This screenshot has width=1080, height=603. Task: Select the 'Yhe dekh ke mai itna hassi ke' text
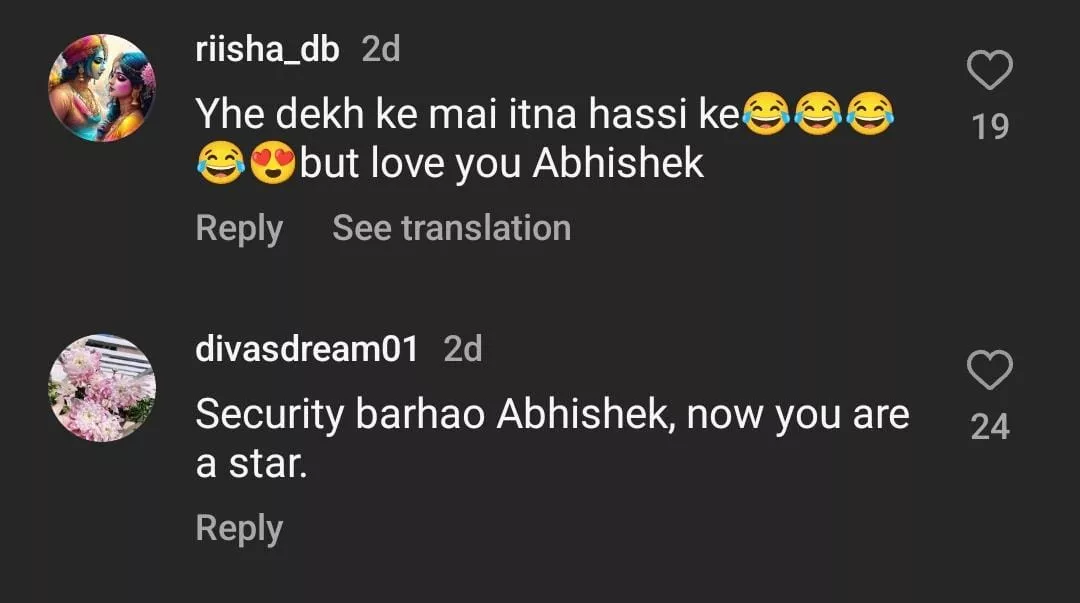pyautogui.click(x=466, y=115)
